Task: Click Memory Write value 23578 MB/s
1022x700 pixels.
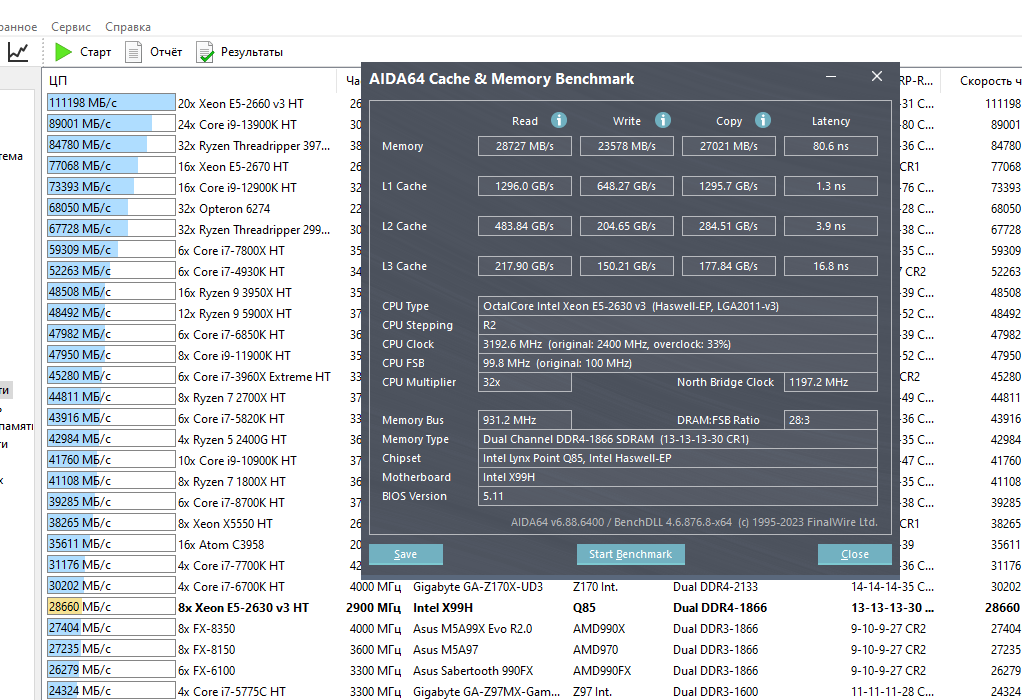Action: 626,146
